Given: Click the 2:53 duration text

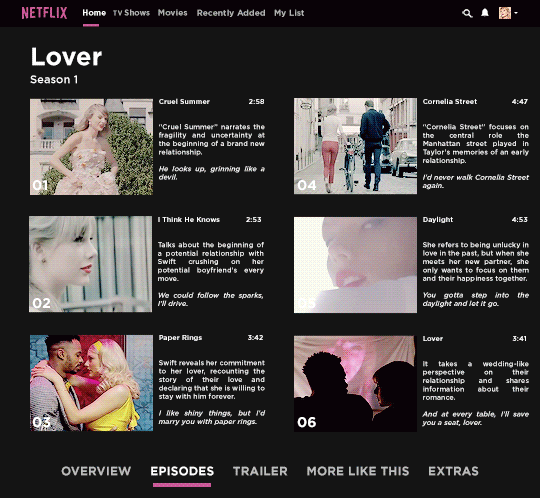Looking at the screenshot, I should click(253, 220).
